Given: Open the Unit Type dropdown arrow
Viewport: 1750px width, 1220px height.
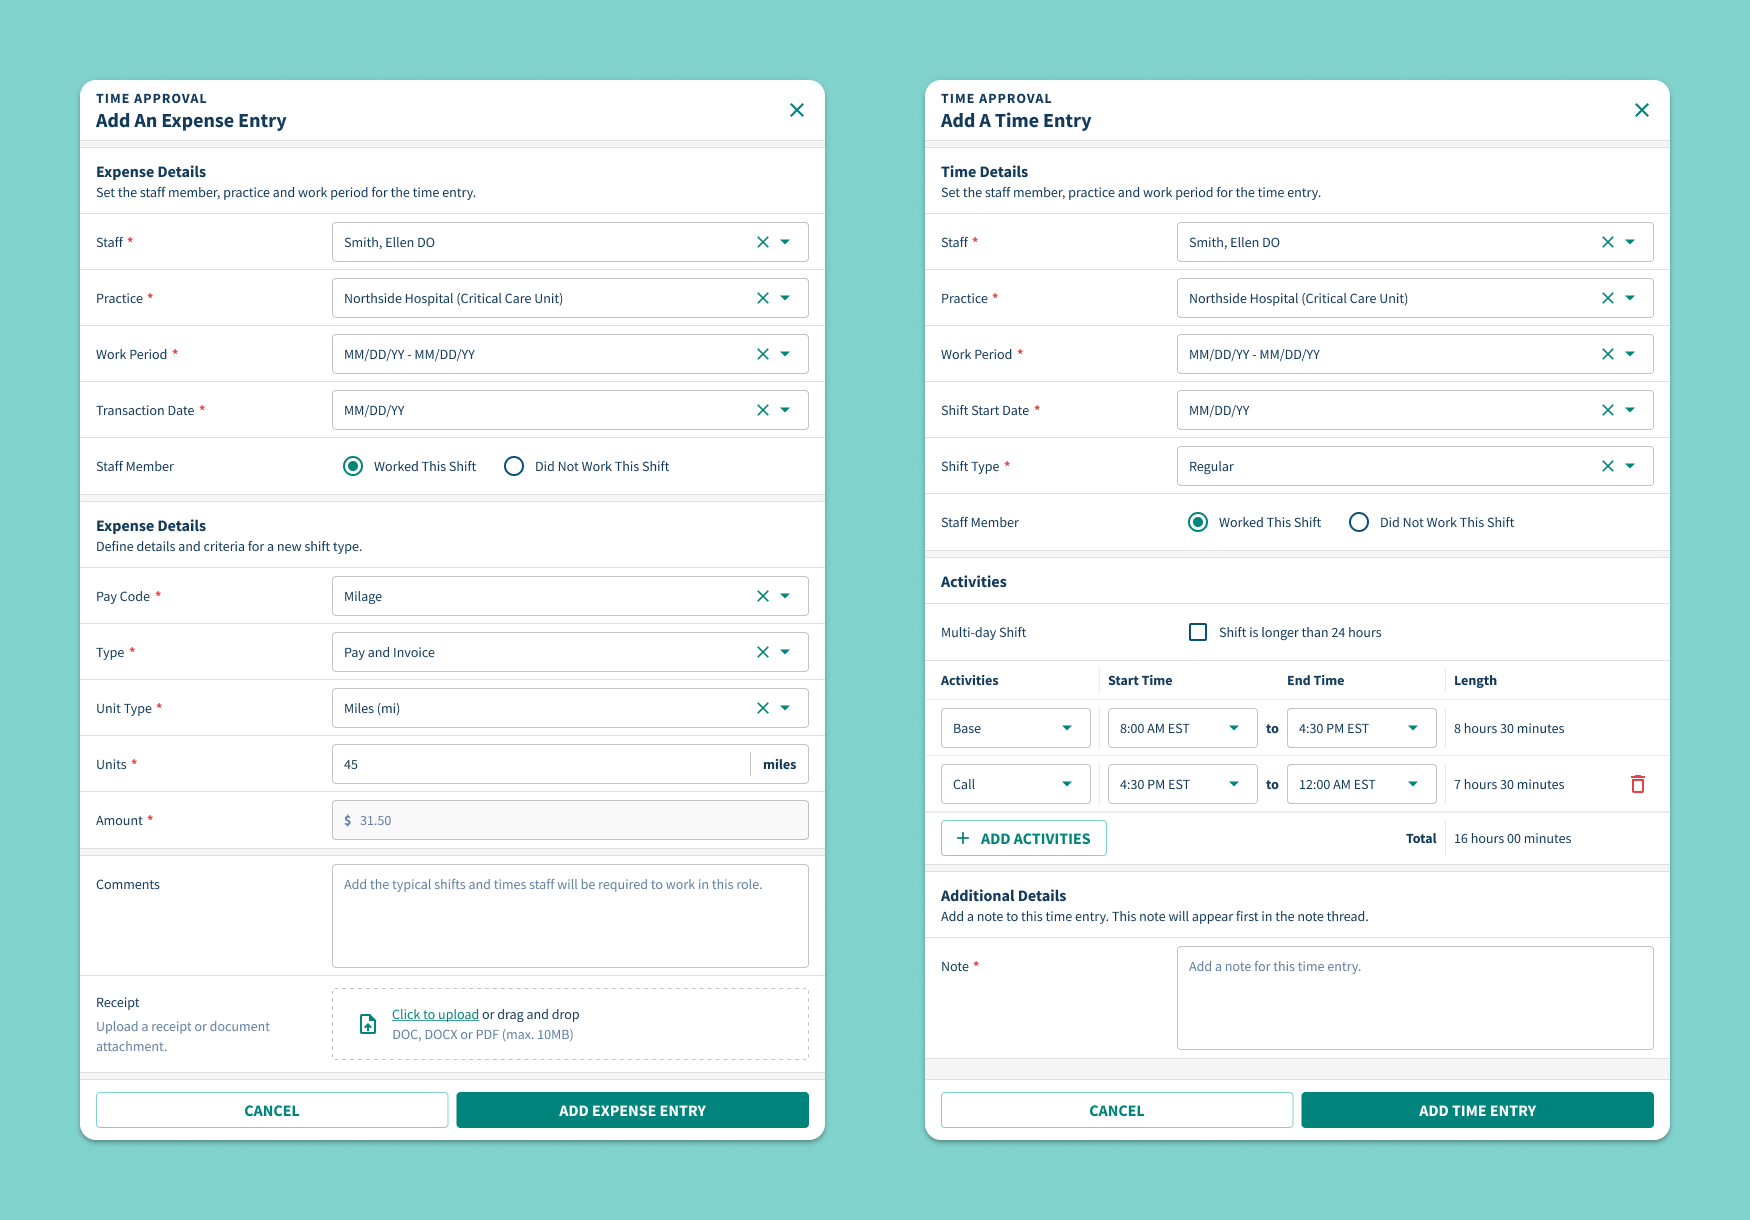Looking at the screenshot, I should pos(785,708).
